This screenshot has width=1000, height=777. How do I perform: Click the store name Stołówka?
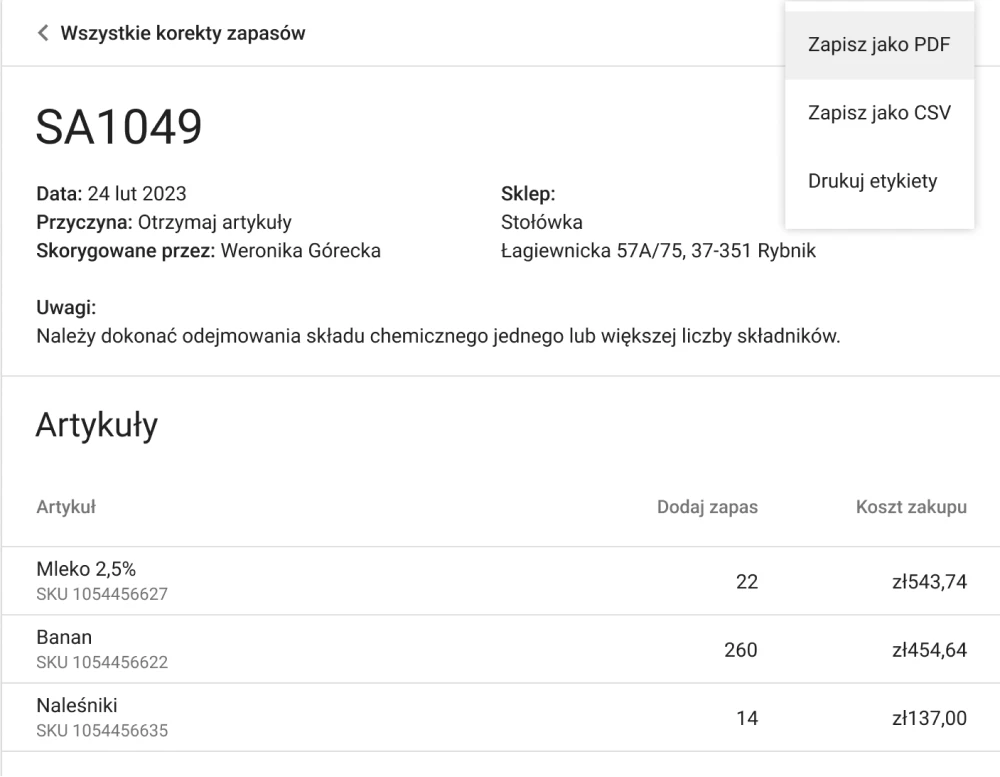541,222
